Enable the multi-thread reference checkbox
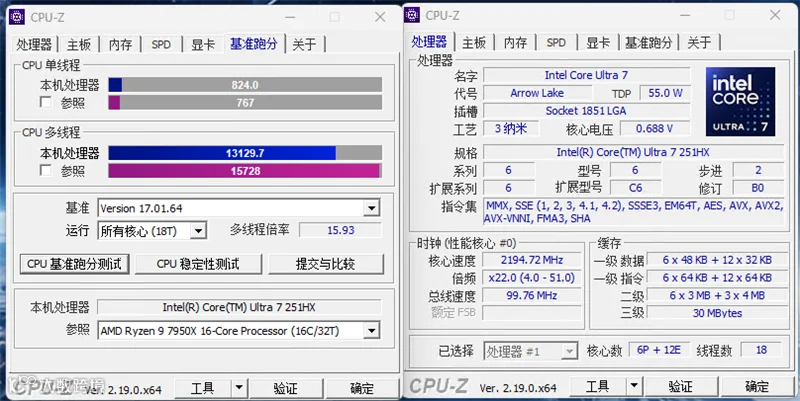 click(45, 170)
